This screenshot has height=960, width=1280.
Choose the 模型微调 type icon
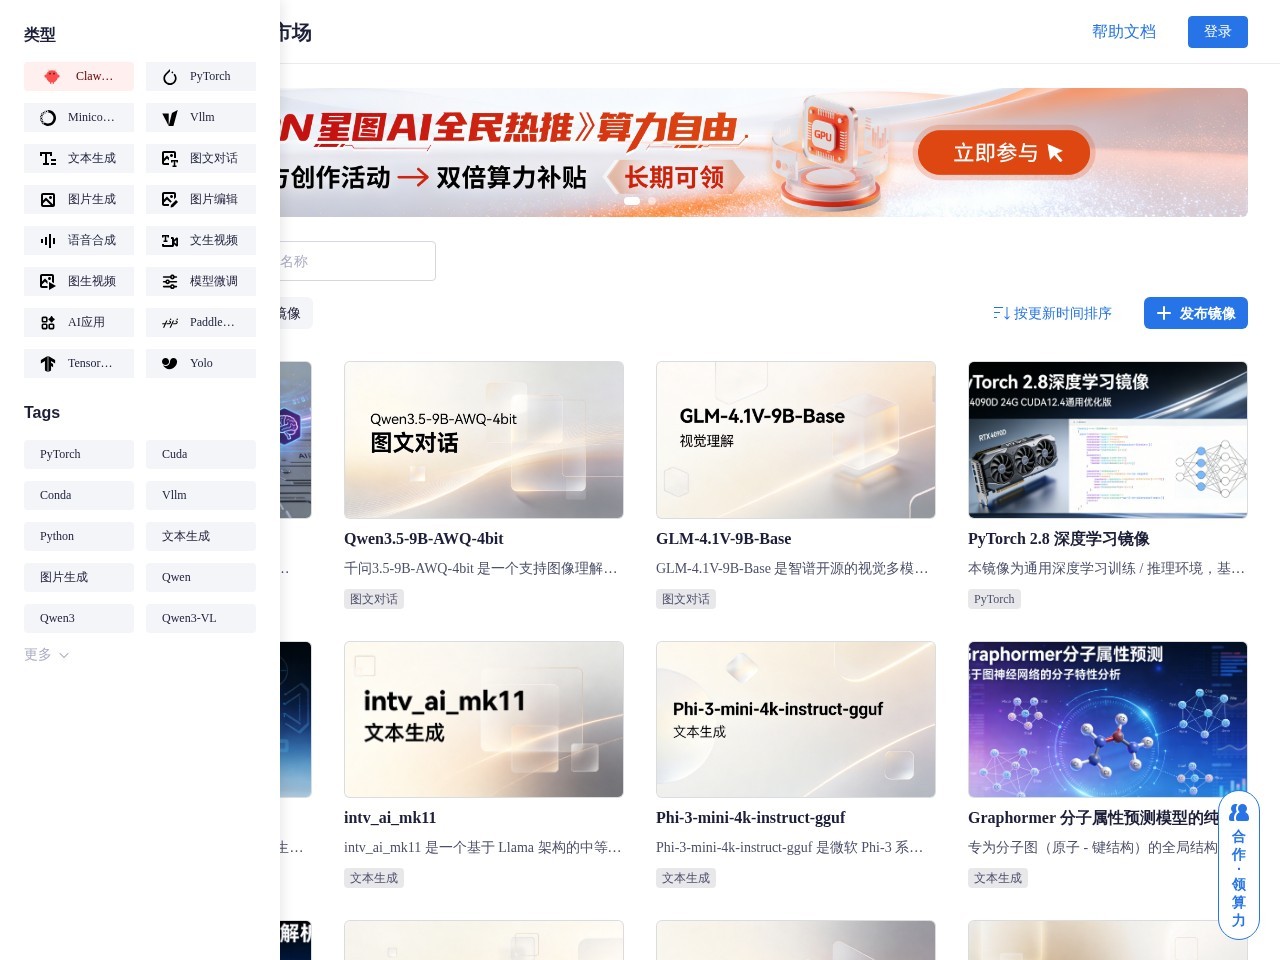coord(170,282)
